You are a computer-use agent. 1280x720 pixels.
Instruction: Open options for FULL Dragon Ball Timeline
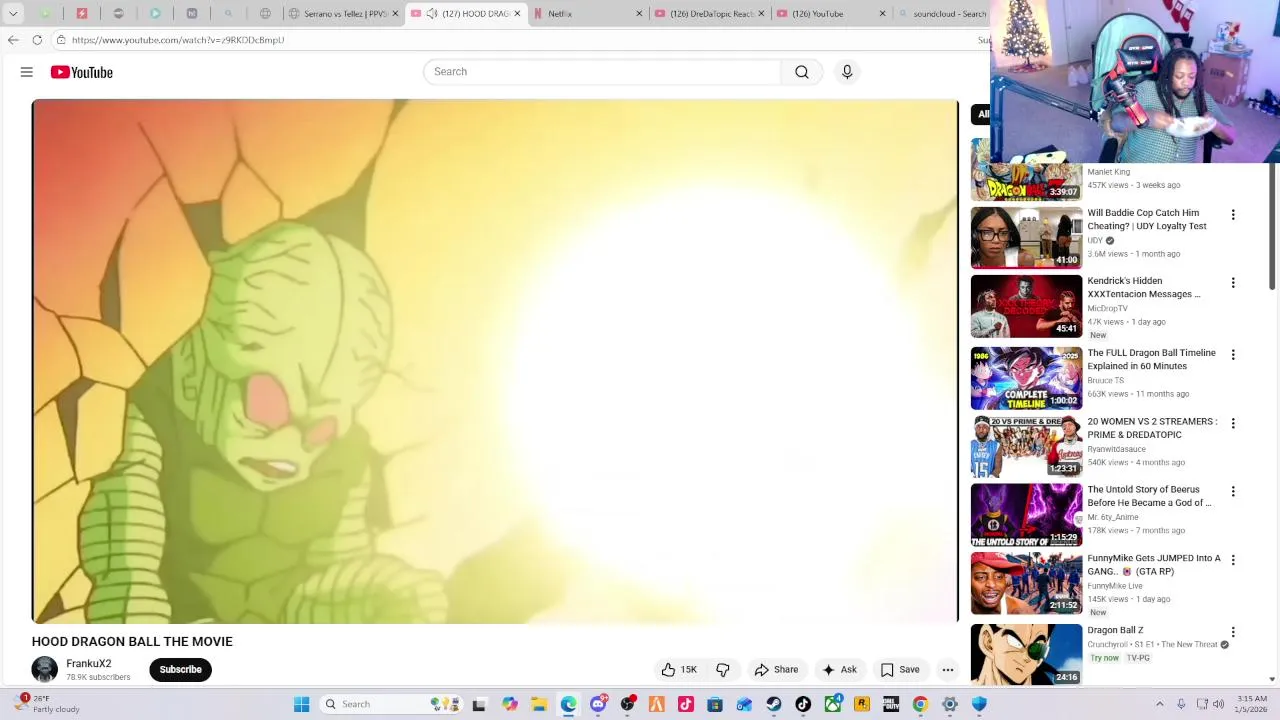[1233, 355]
